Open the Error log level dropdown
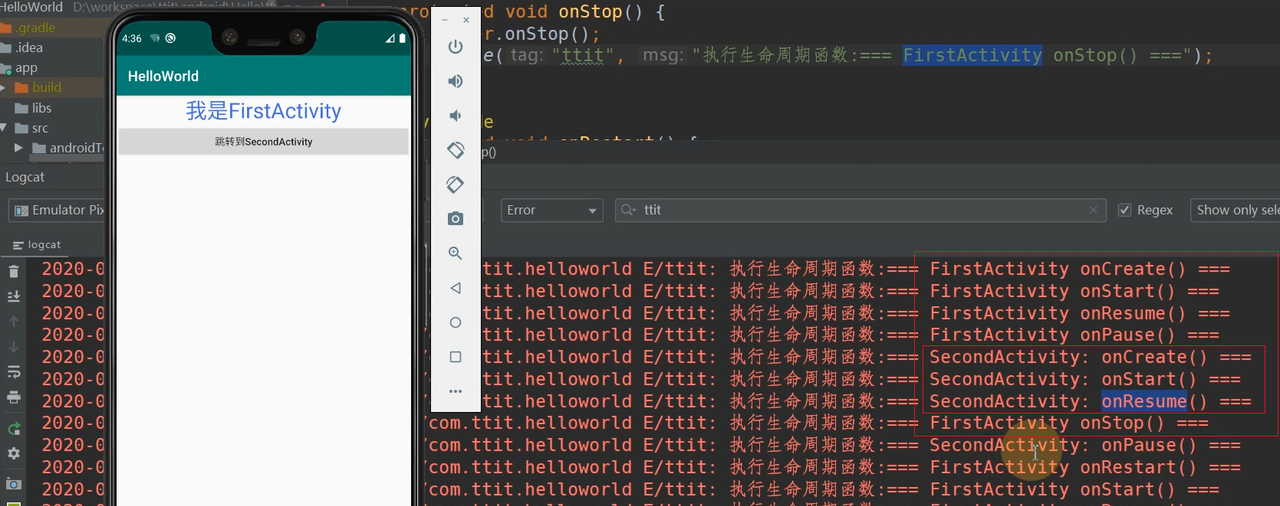This screenshot has width=1280, height=506. coord(551,210)
